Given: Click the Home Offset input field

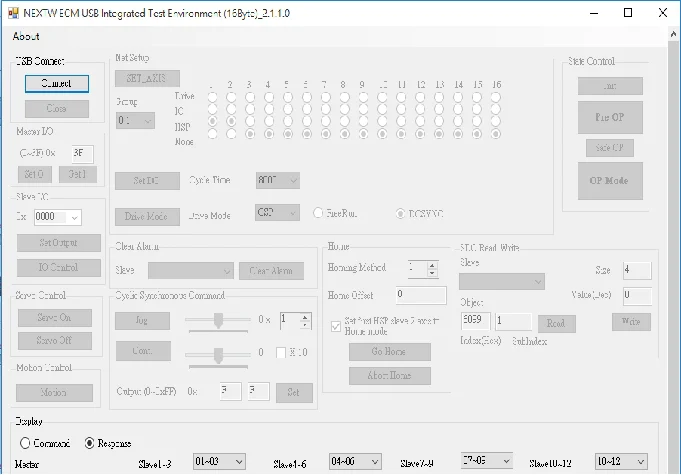Looking at the screenshot, I should [421, 295].
